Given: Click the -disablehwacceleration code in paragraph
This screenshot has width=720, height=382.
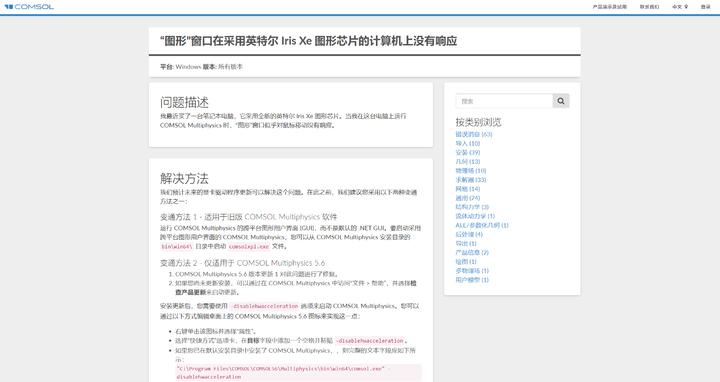Looking at the screenshot, I should click(264, 306).
